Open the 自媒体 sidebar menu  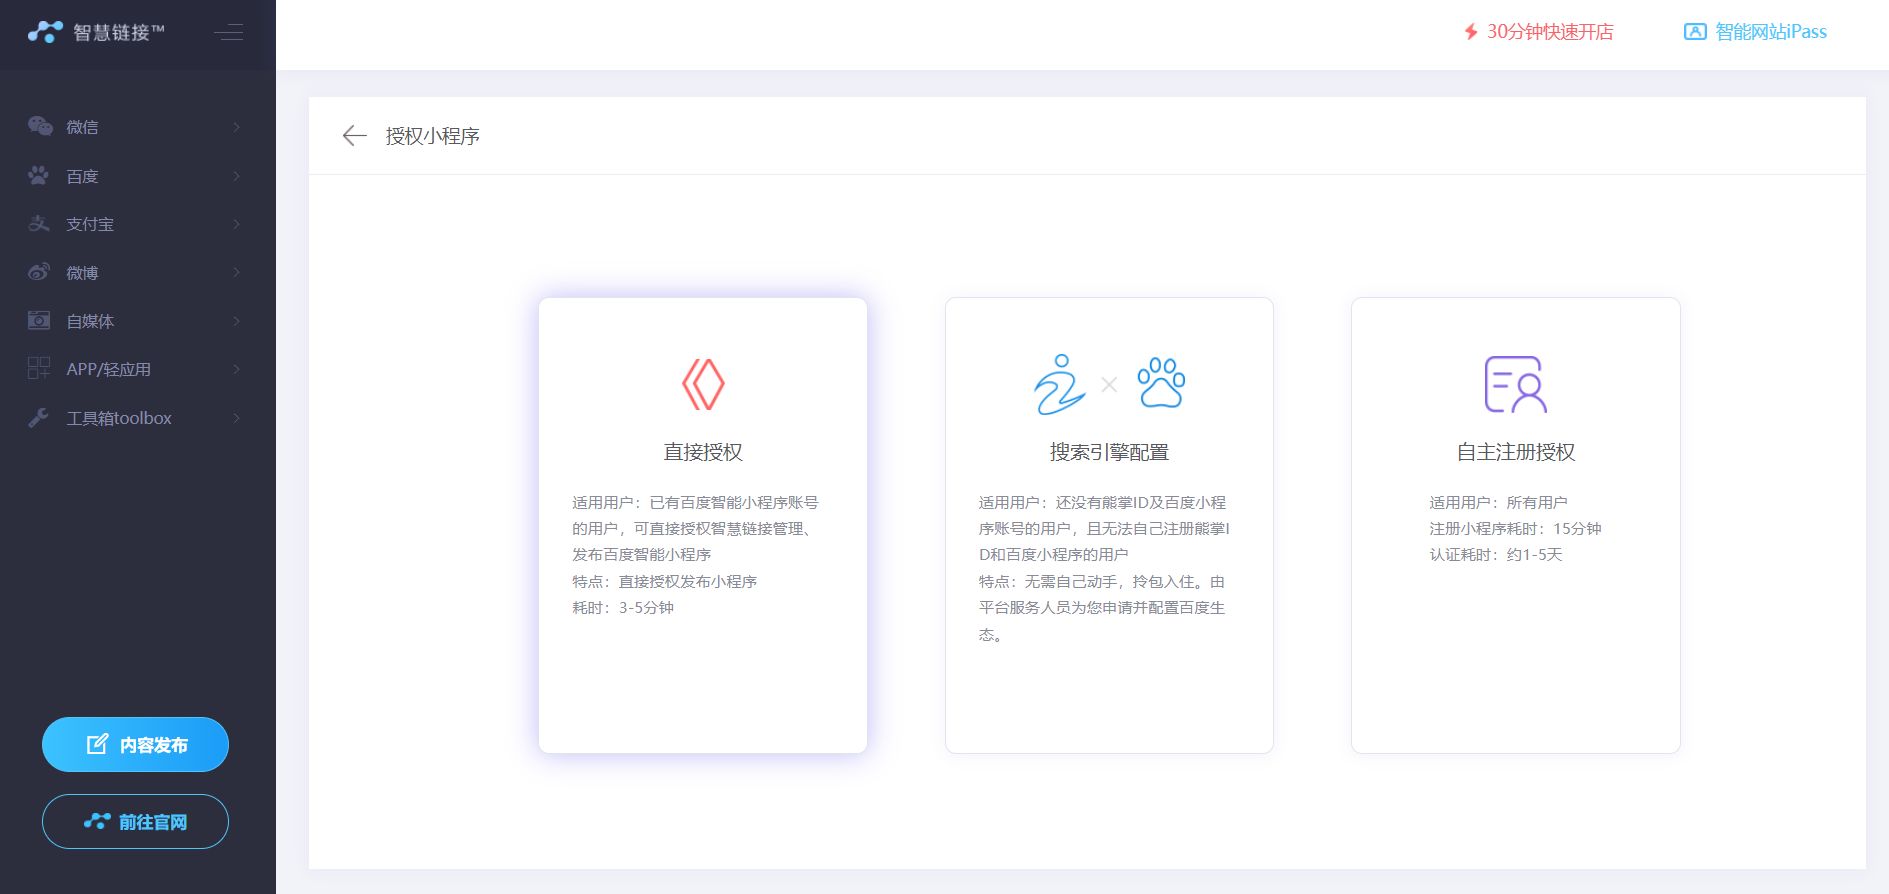coord(137,321)
